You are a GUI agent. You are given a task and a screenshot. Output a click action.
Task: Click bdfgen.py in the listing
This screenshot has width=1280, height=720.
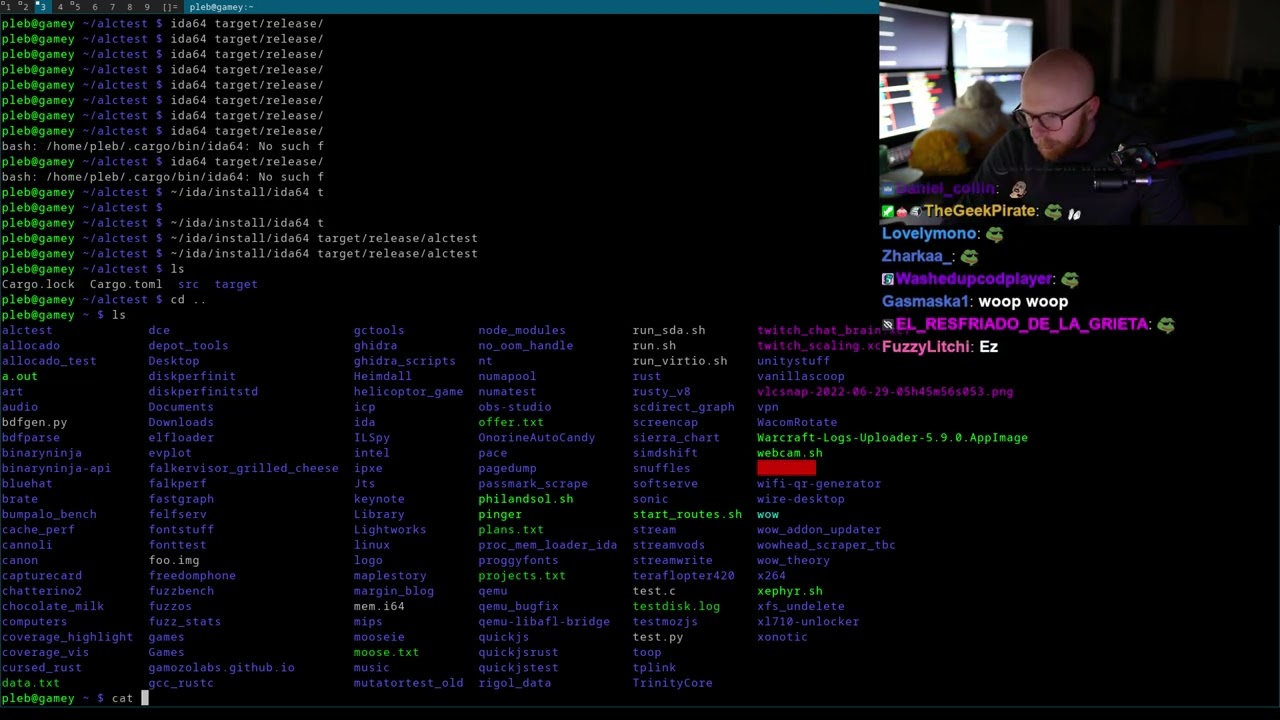[x=34, y=422]
